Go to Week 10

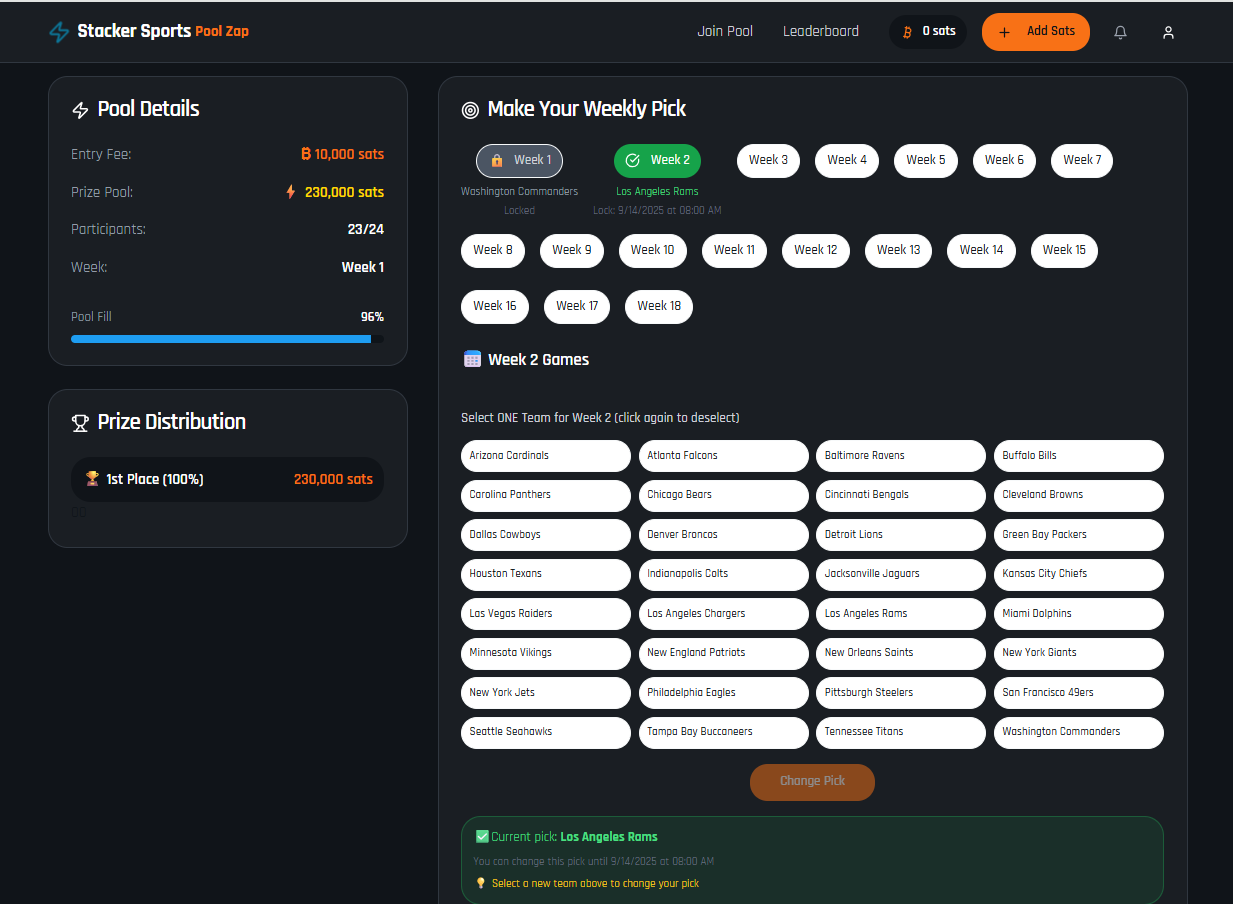pyautogui.click(x=653, y=250)
